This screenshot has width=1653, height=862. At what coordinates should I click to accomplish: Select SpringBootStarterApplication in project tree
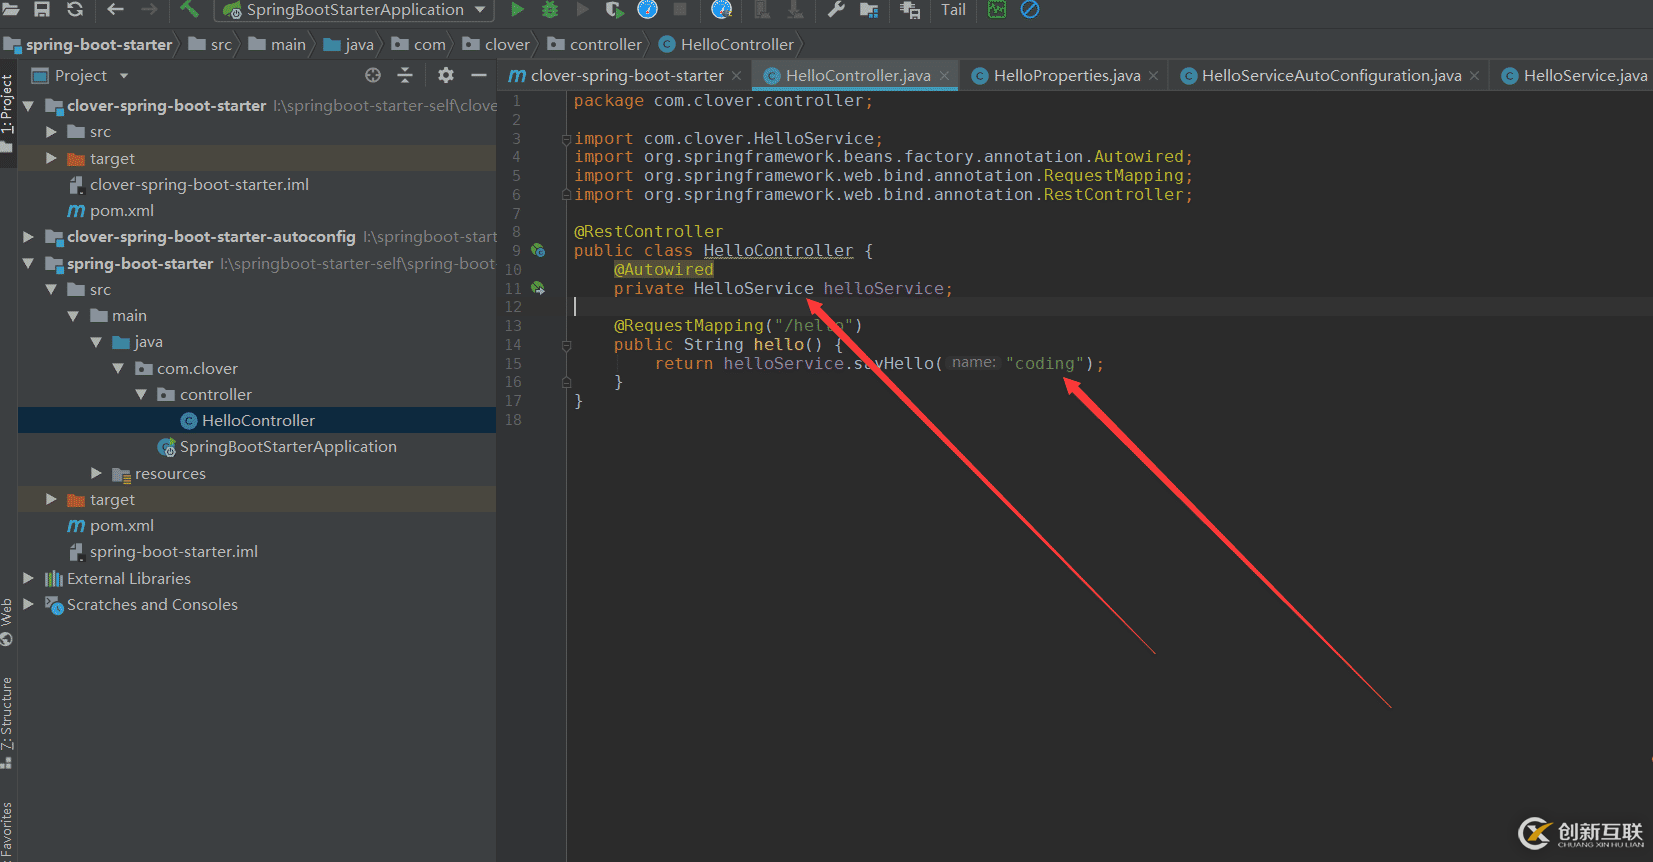click(x=288, y=447)
